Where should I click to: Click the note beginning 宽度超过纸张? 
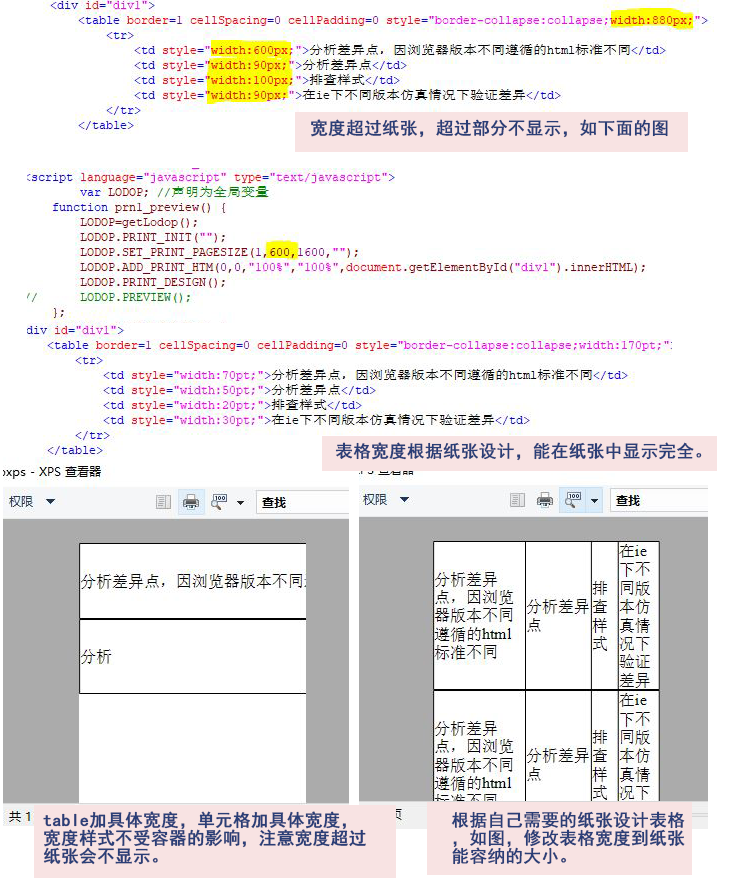click(490, 130)
